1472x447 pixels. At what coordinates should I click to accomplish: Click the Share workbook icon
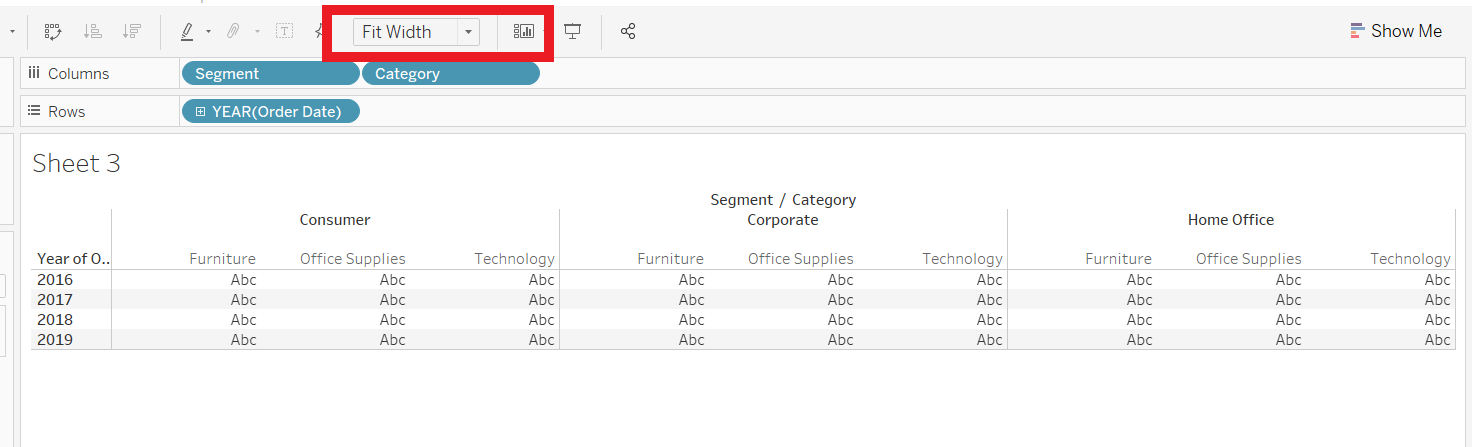point(628,31)
